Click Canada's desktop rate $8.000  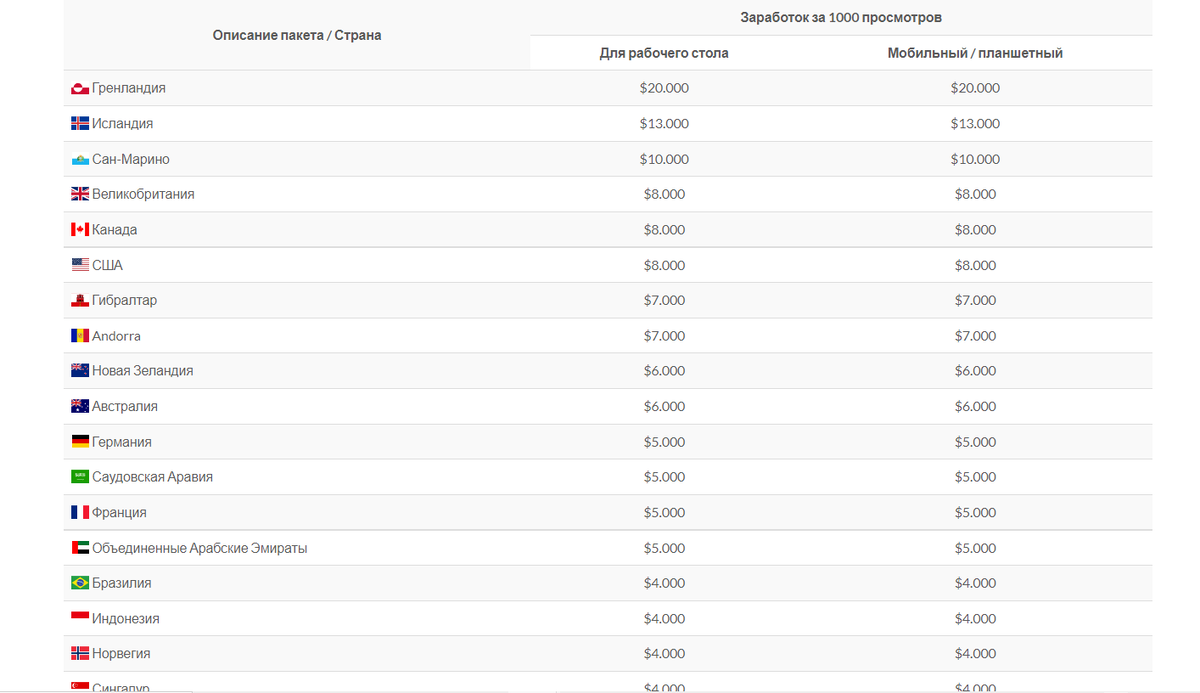click(x=664, y=230)
